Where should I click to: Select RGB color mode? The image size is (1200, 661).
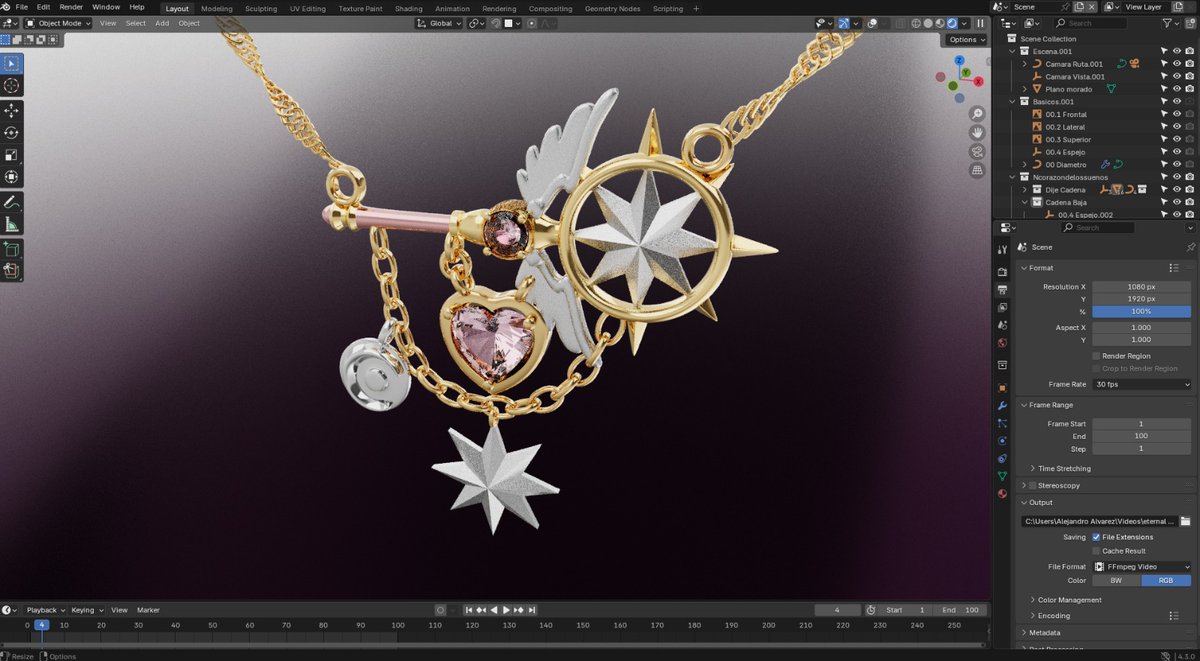[x=1166, y=580]
